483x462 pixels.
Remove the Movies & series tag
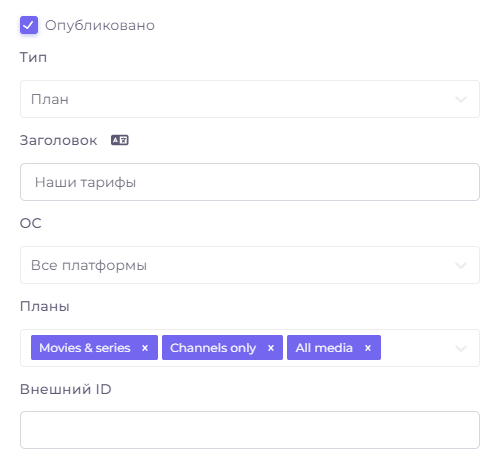[145, 348]
